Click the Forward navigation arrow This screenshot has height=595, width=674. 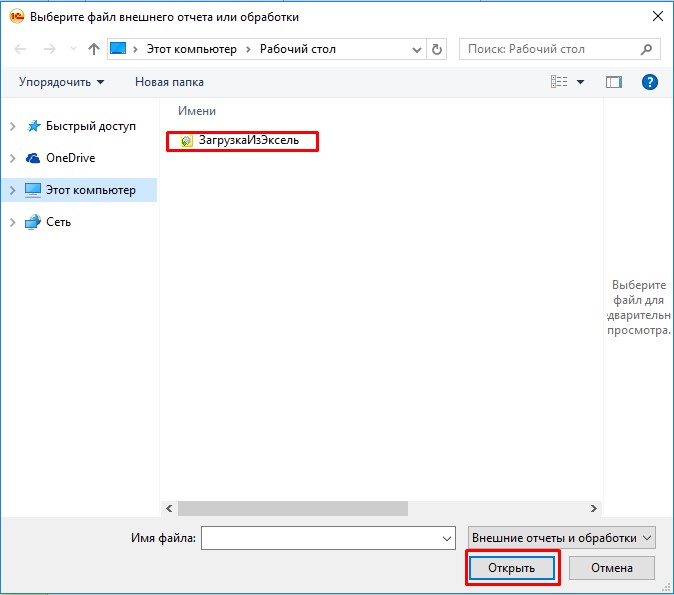tap(50, 49)
